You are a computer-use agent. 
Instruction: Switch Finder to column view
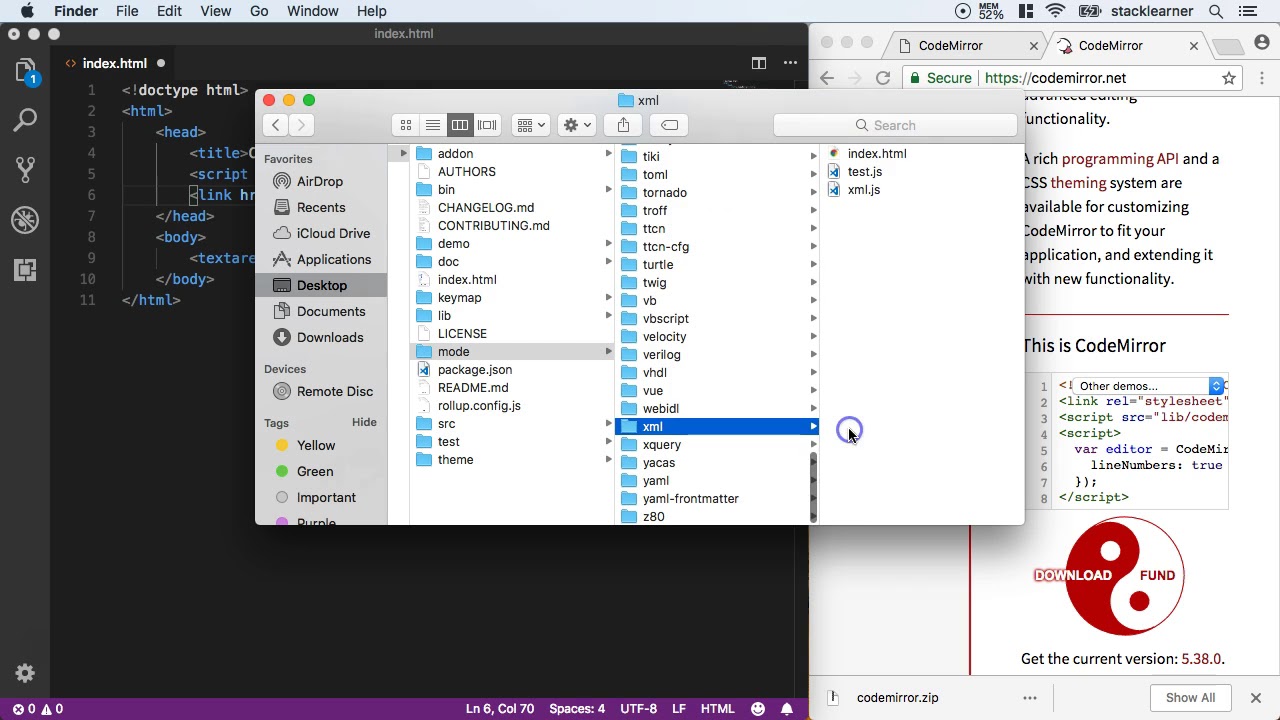click(460, 125)
